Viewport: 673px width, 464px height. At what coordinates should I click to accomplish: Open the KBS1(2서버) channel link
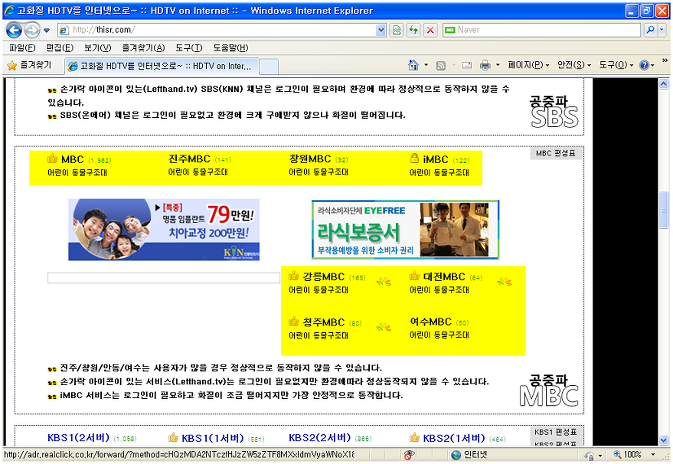click(79, 438)
